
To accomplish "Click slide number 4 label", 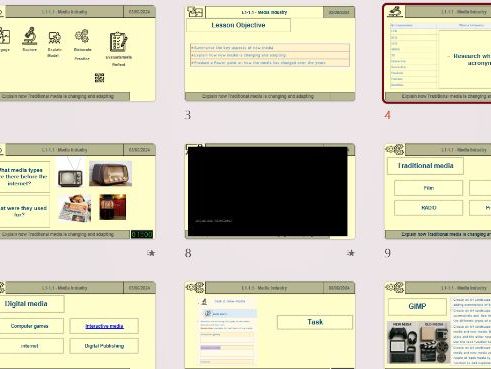I will [x=387, y=115].
